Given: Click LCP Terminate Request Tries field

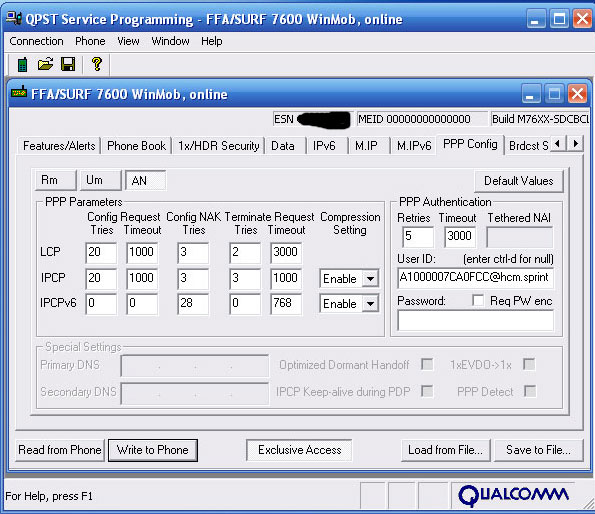Looking at the screenshot, I should 245,253.
